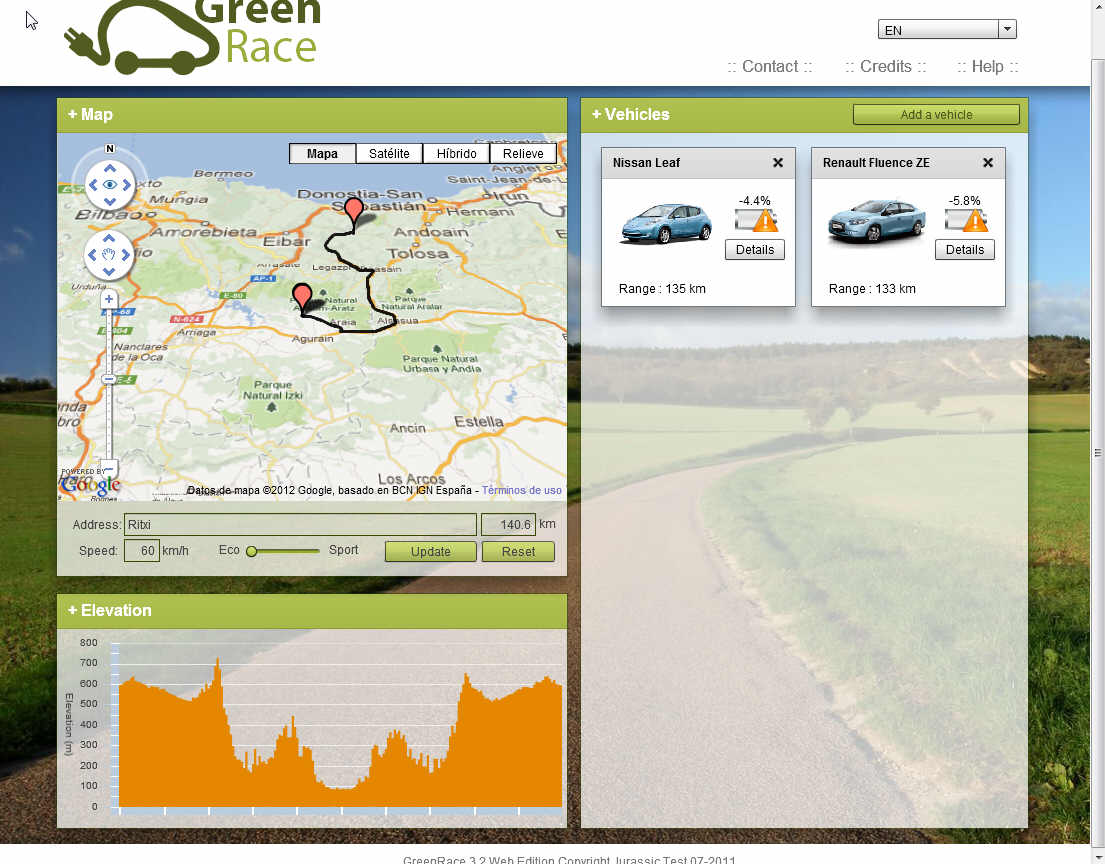Click 'Tolosa' label on the map

pyautogui.click(x=417, y=253)
